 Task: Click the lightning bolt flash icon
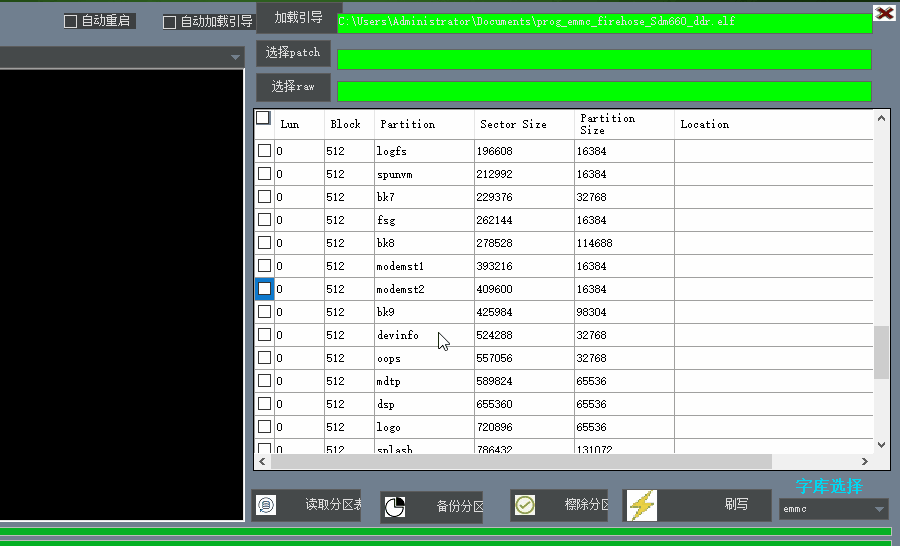641,505
